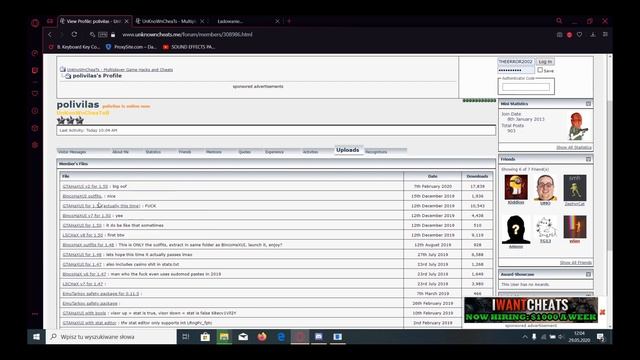Open the About Me profile tab

coord(120,152)
